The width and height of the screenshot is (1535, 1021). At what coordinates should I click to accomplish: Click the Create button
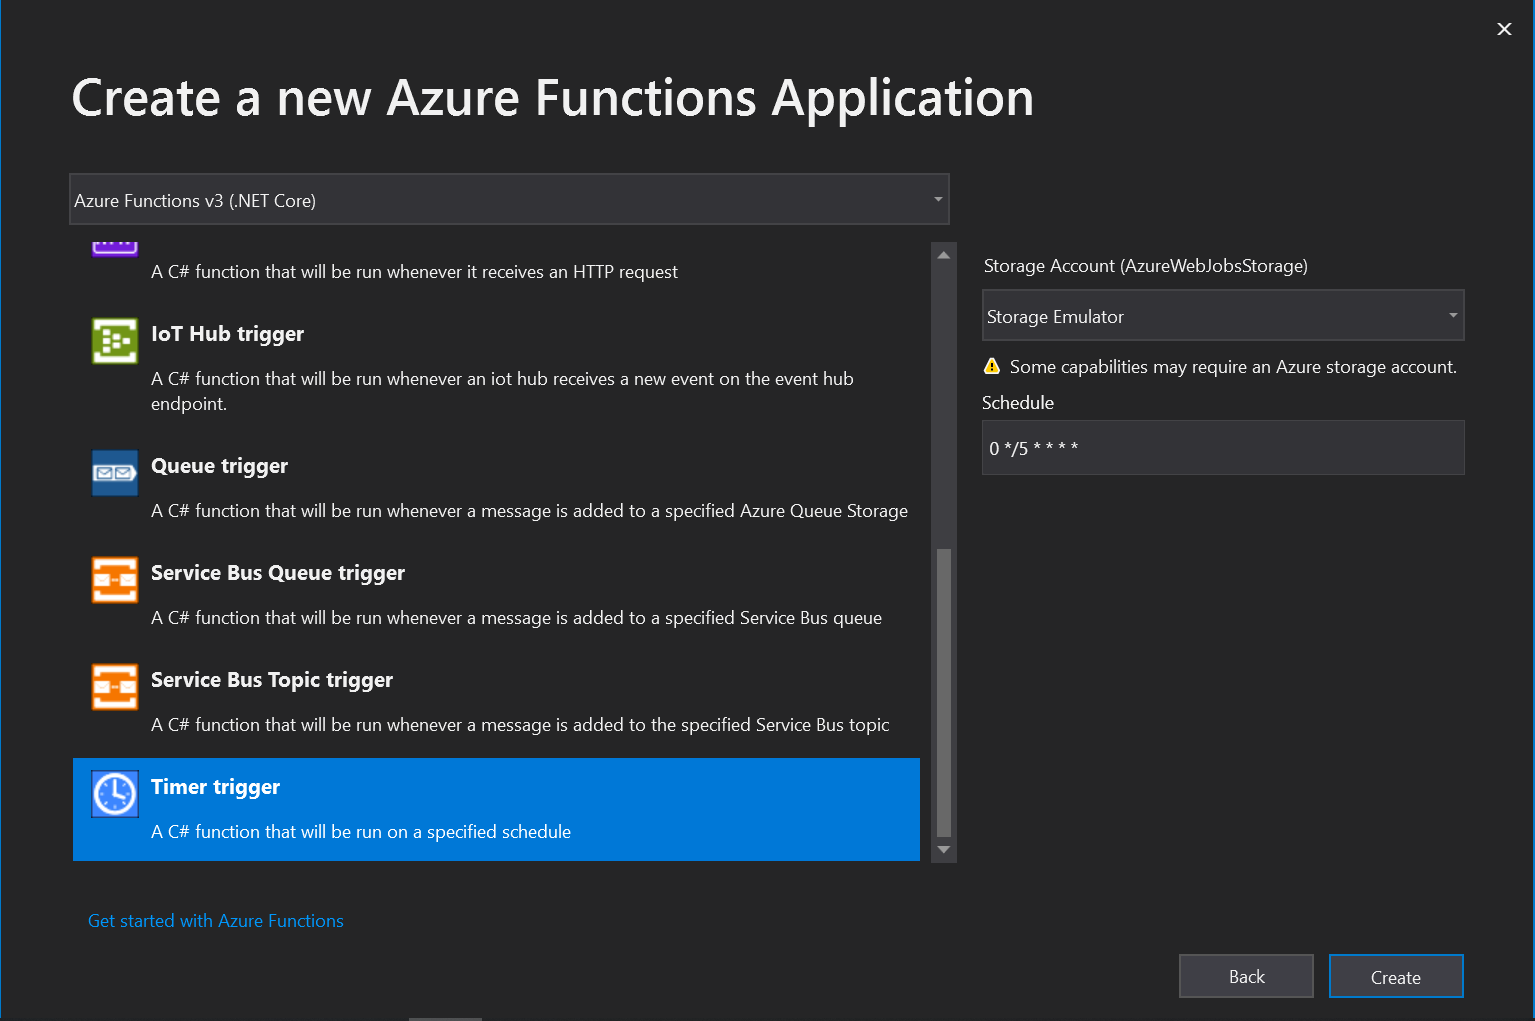tap(1396, 976)
